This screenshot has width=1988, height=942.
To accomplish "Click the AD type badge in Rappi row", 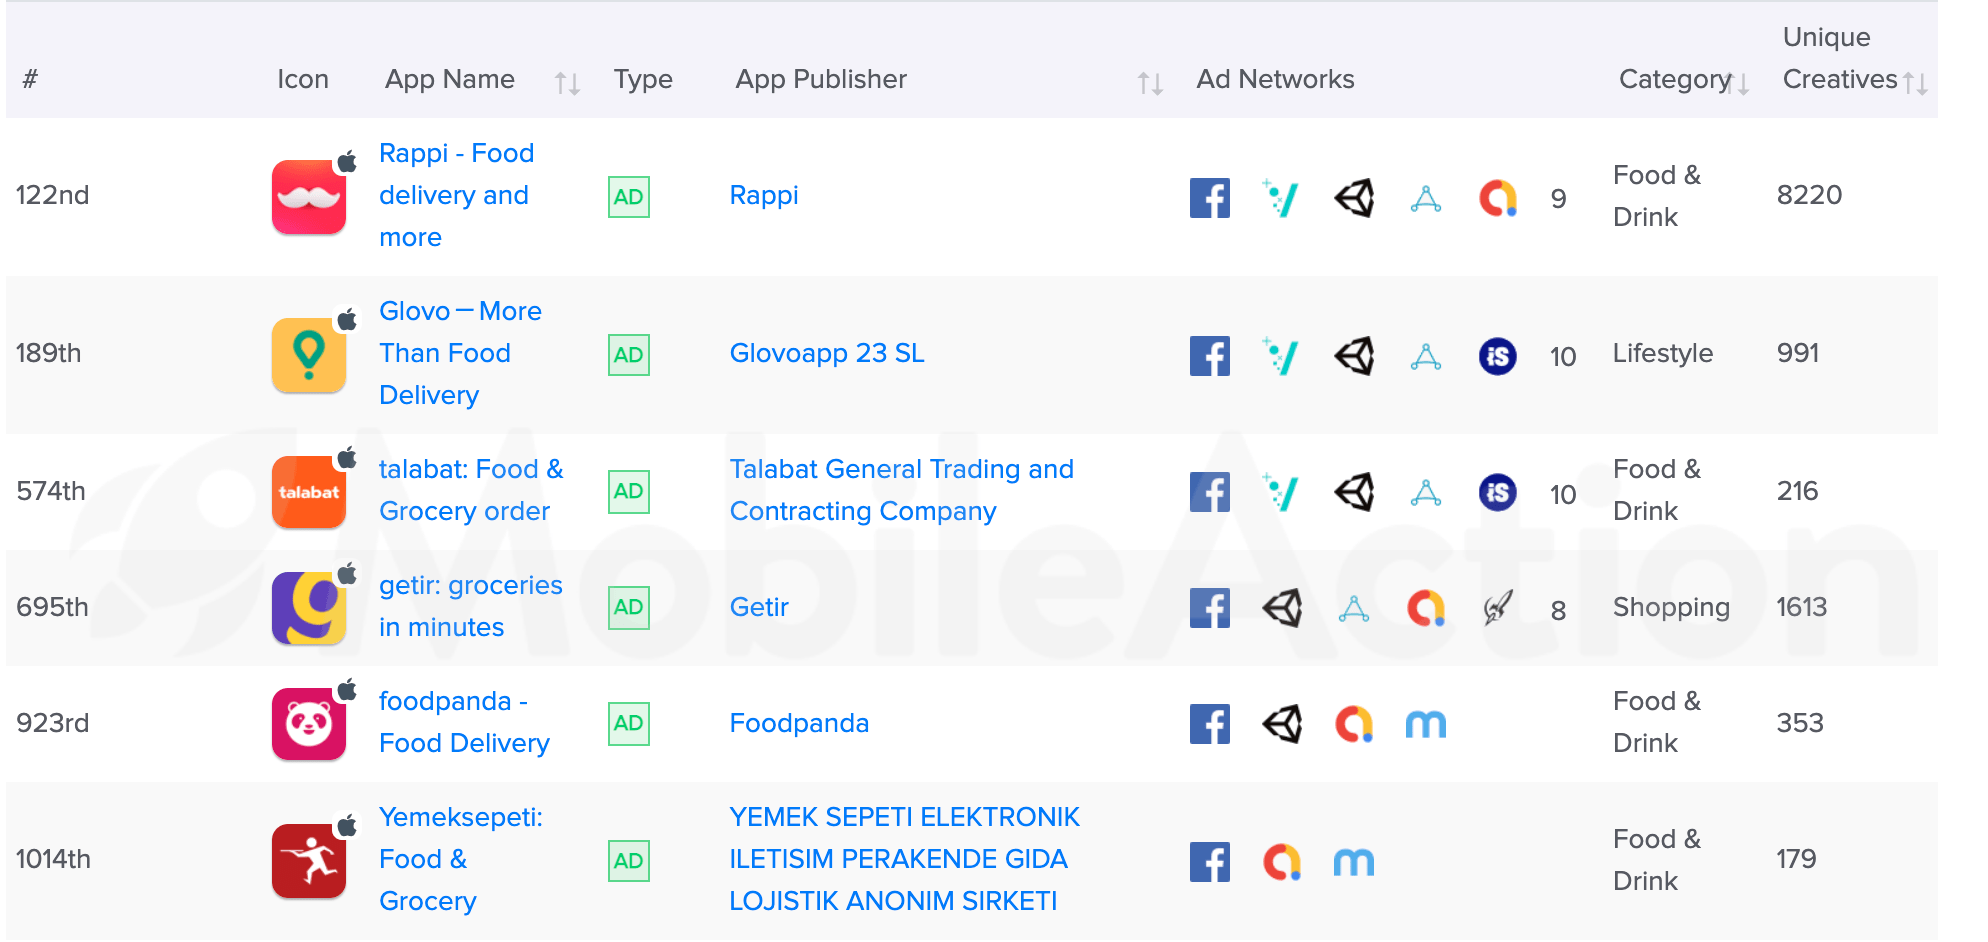I will coord(629,197).
